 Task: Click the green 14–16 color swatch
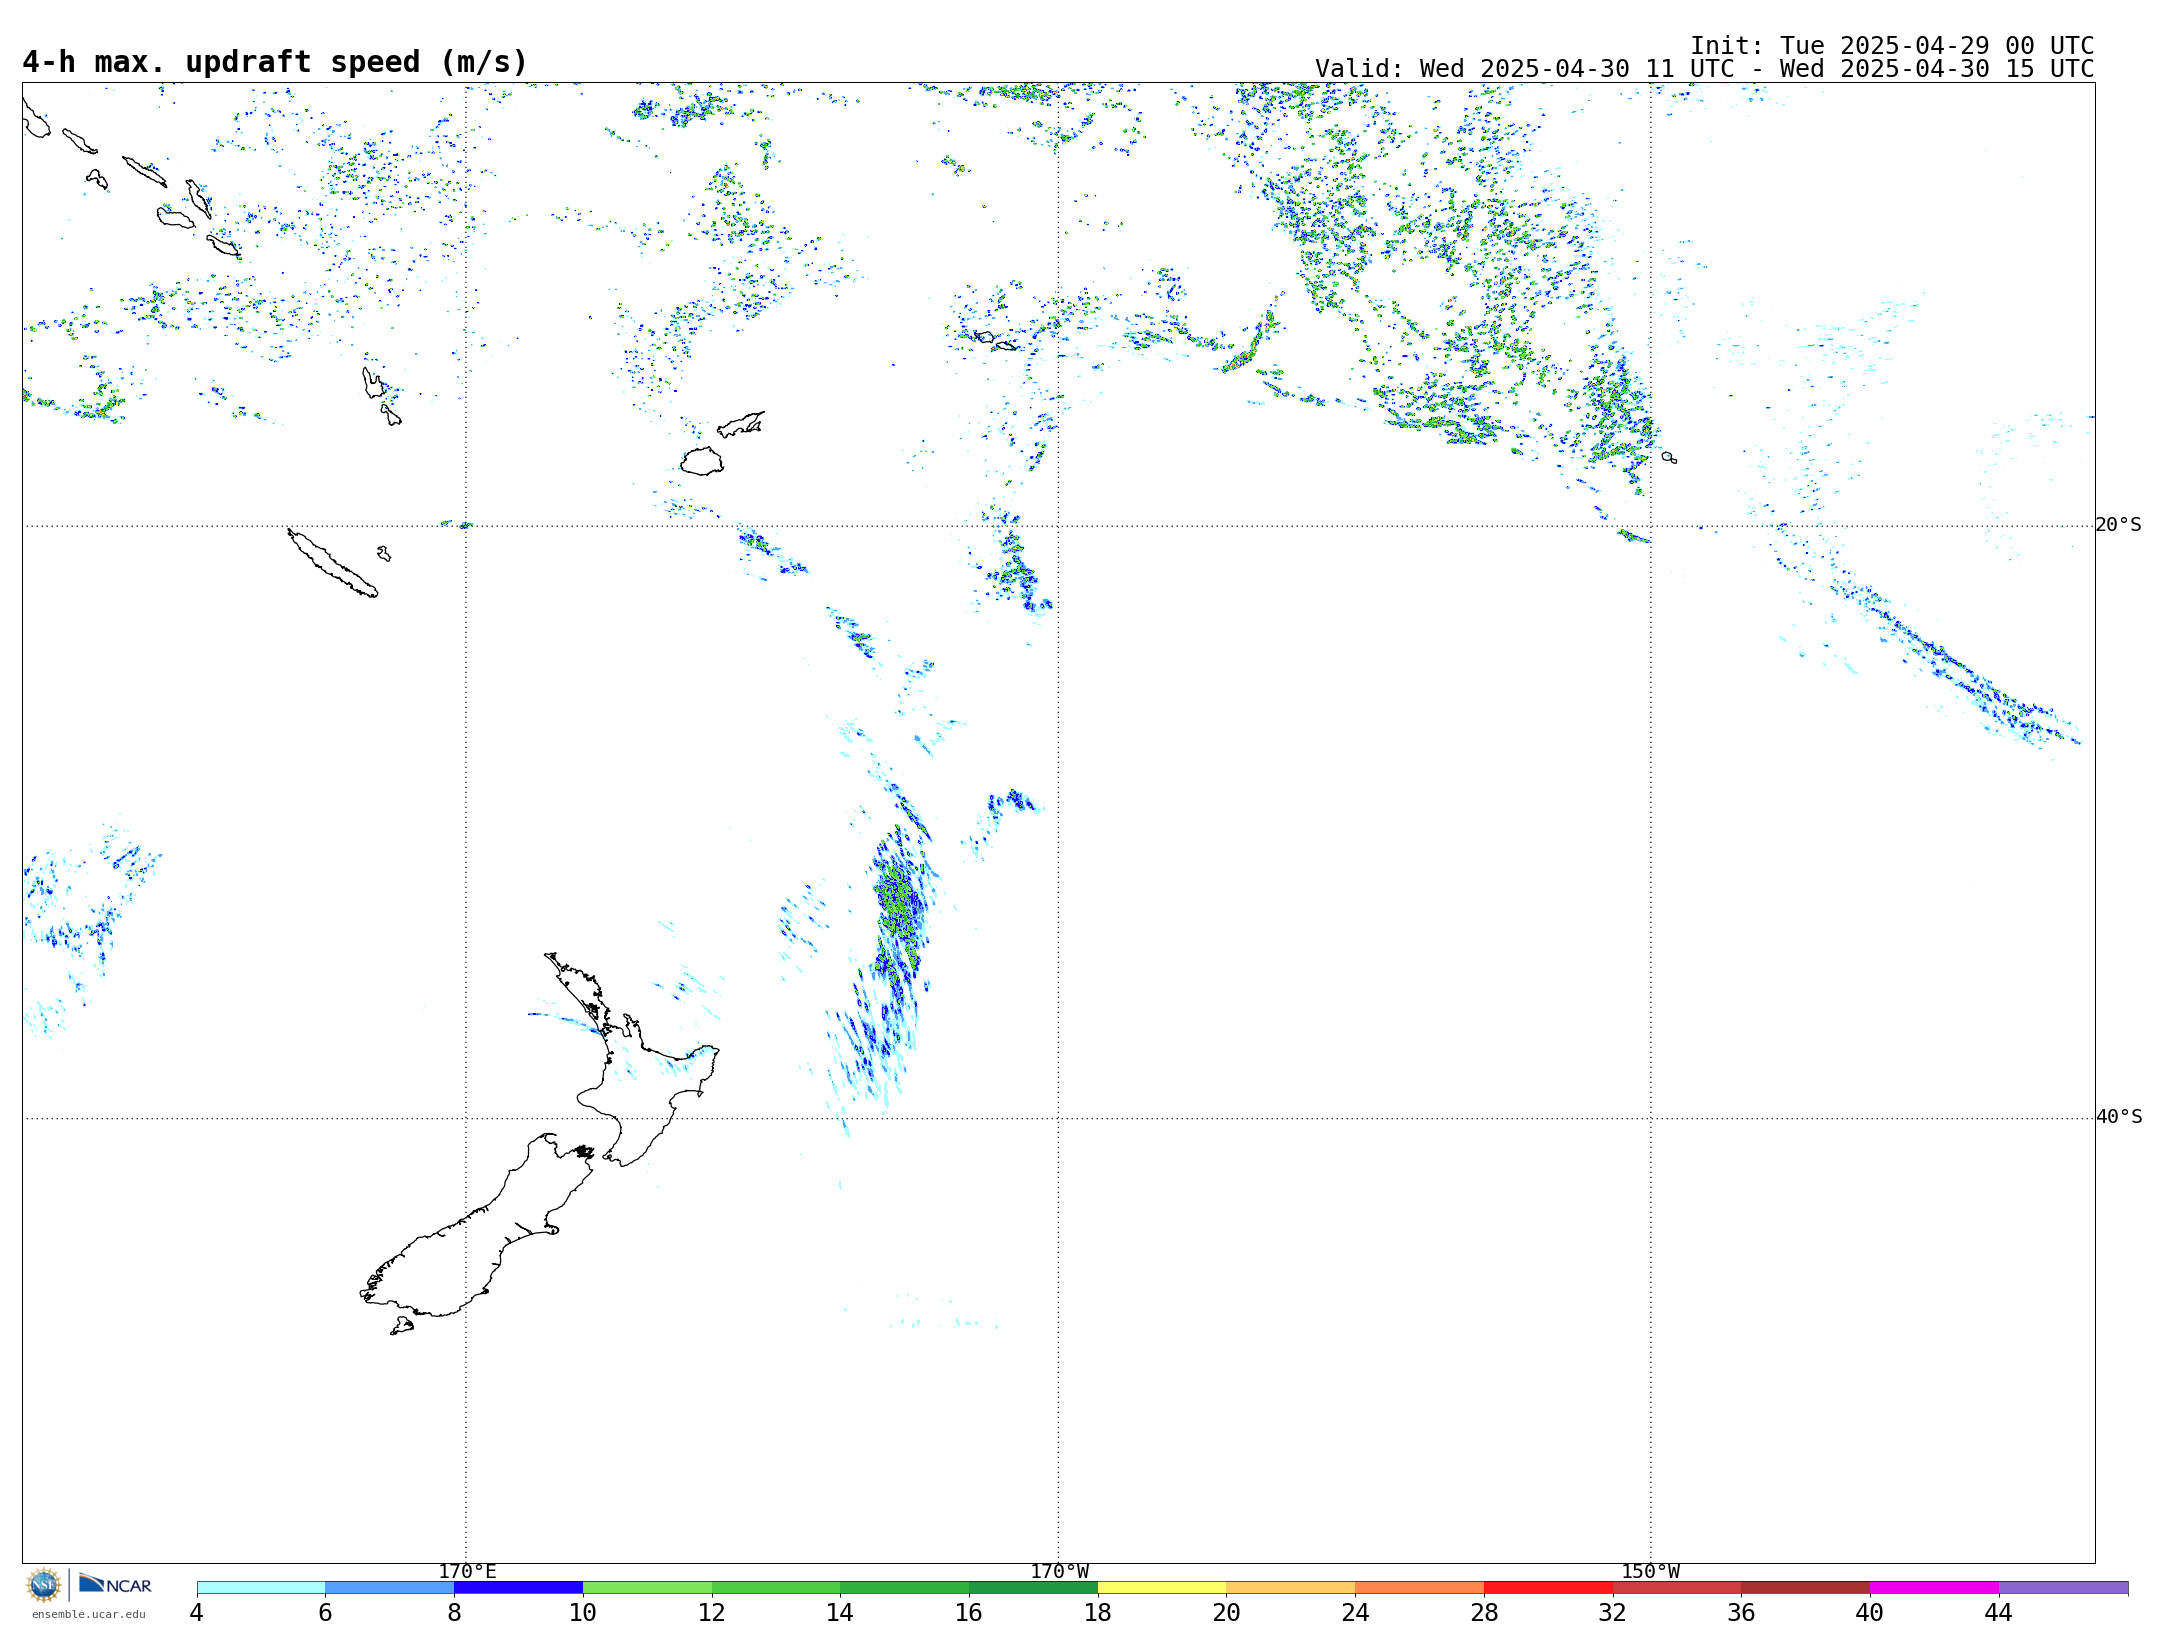(904, 1587)
